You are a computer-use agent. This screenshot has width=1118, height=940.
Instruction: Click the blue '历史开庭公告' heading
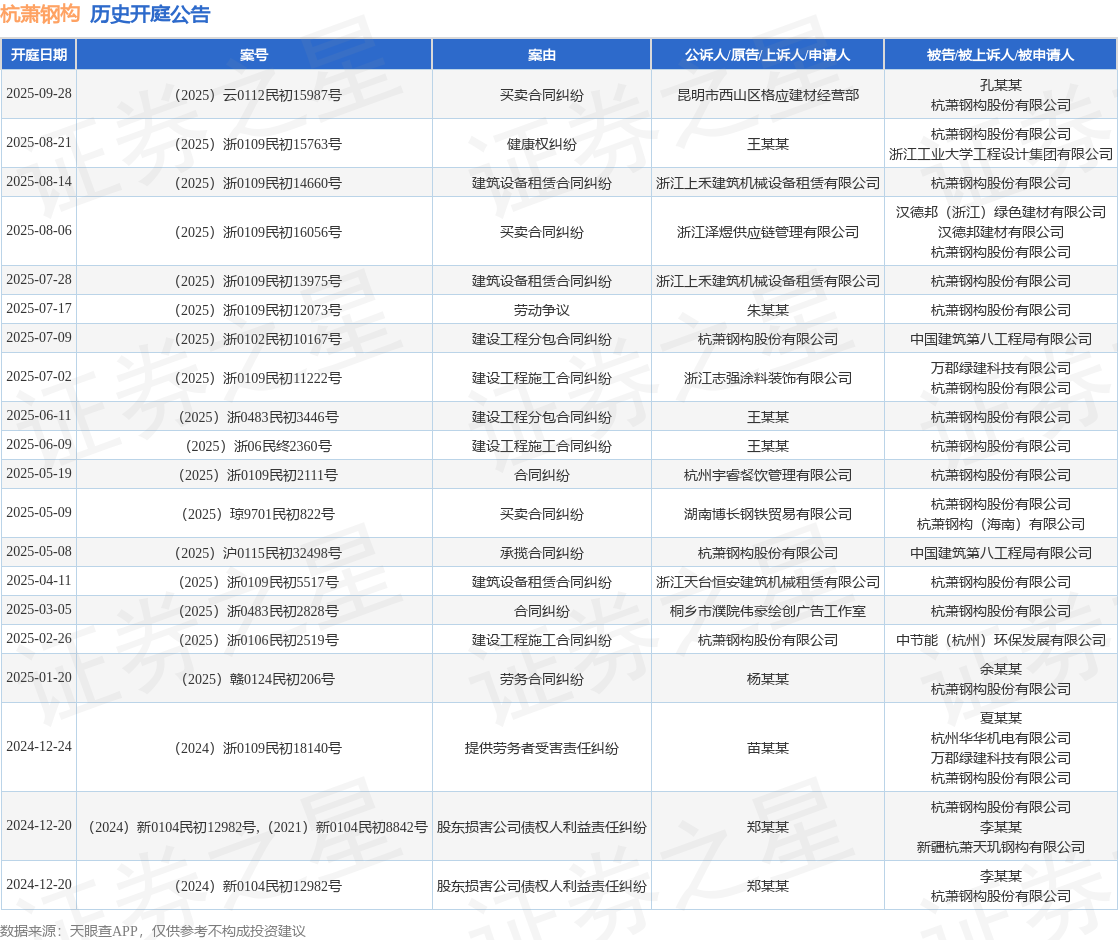150,14
